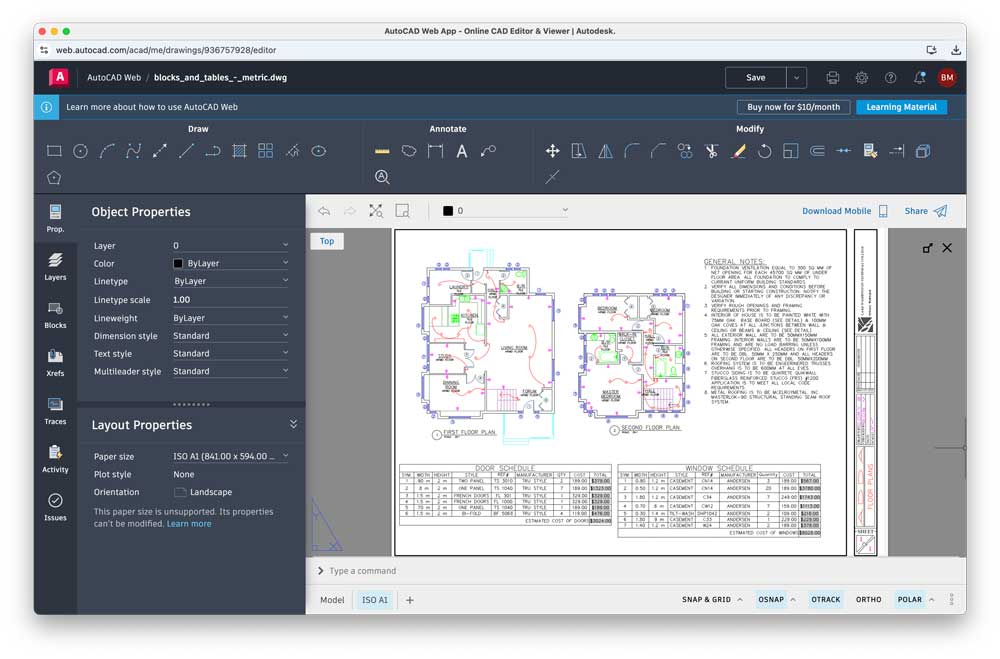
Task: Open the Linetype dropdown
Action: click(x=230, y=282)
